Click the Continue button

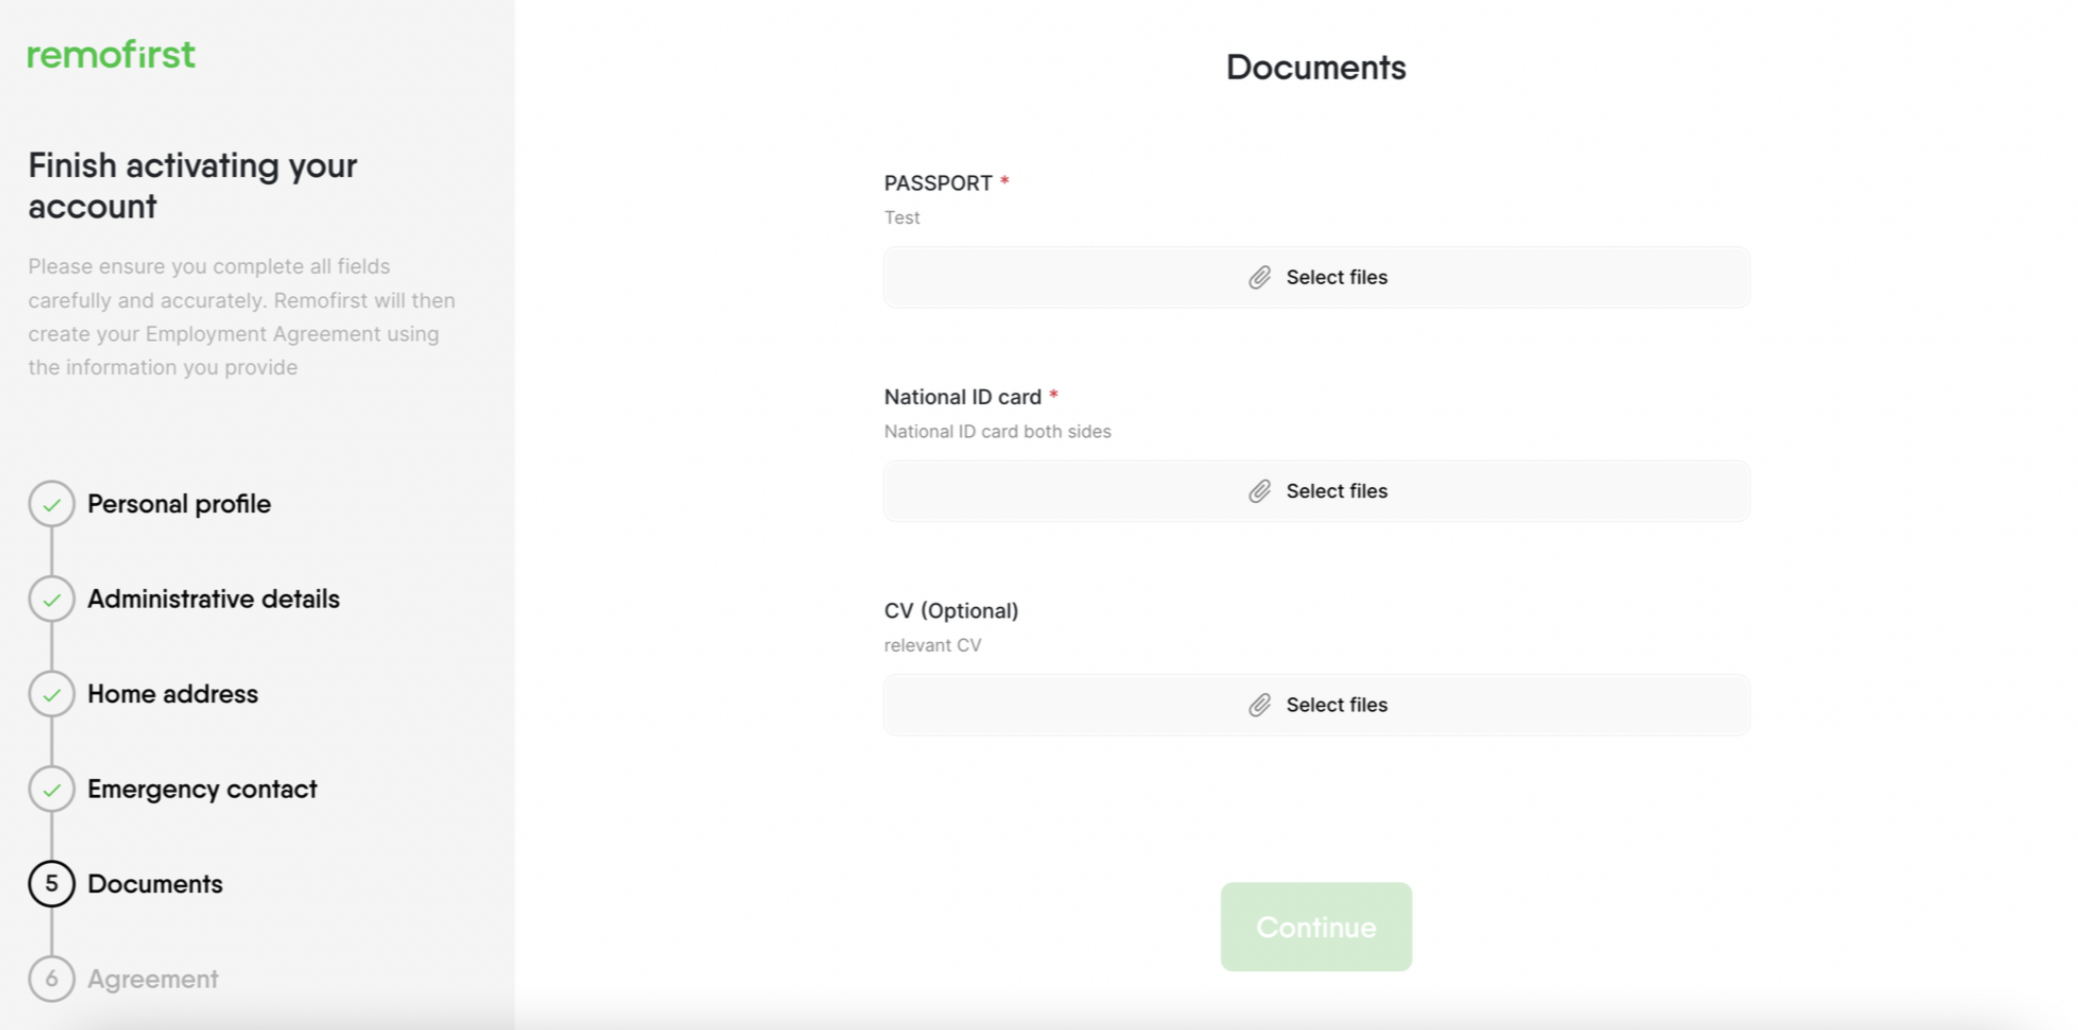pyautogui.click(x=1316, y=927)
